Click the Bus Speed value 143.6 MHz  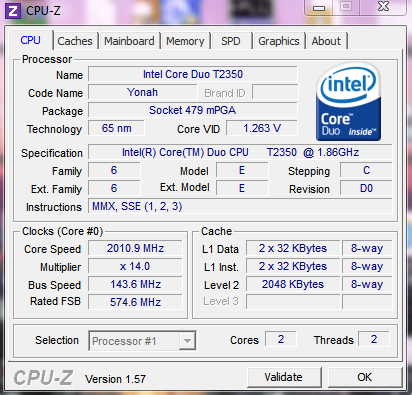coord(135,284)
